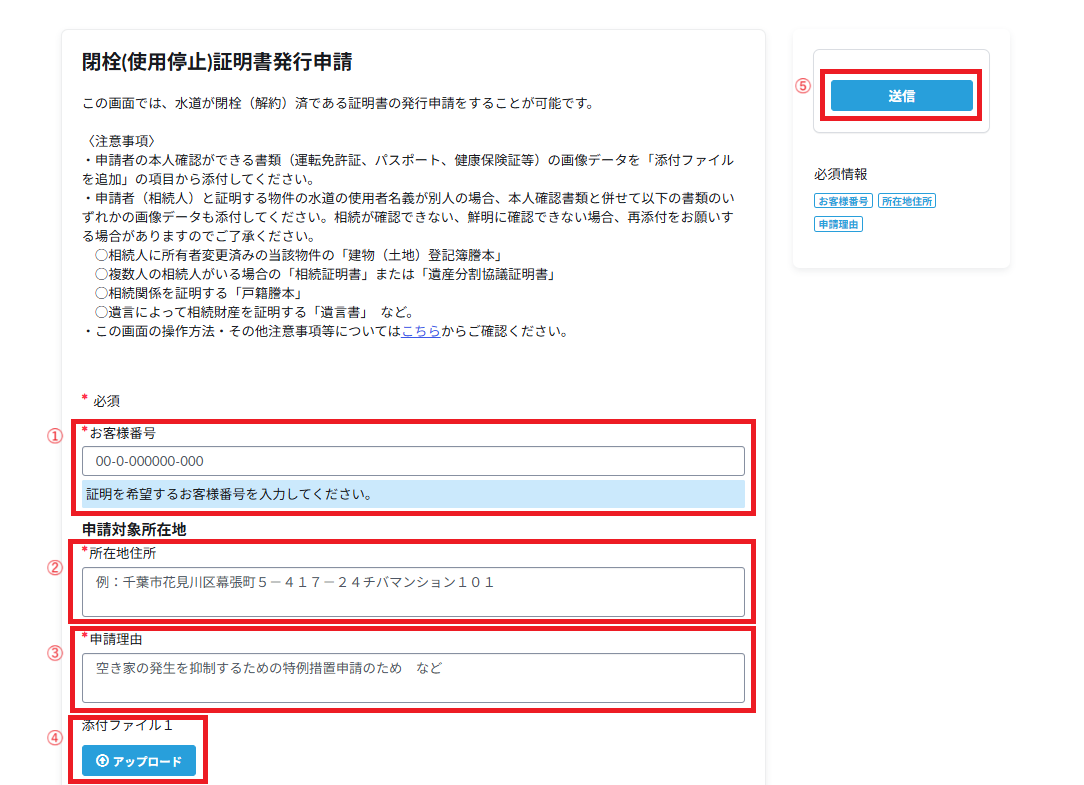Click the circled number ④ marker
The height and width of the screenshot is (785, 1084).
click(56, 738)
